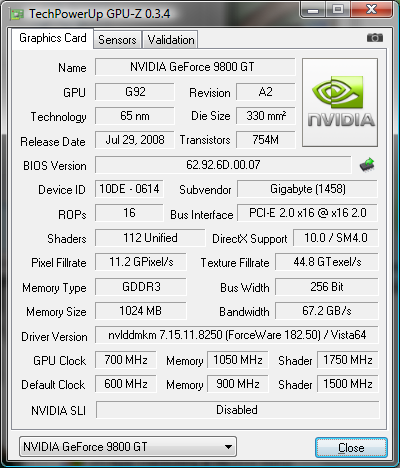The height and width of the screenshot is (468, 400).
Task: Click the NVIDIA SLI label
Action: tap(58, 411)
